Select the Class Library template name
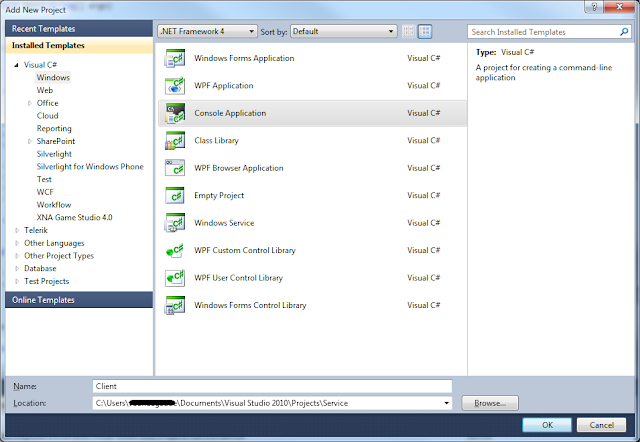The image size is (640, 442). [216, 140]
